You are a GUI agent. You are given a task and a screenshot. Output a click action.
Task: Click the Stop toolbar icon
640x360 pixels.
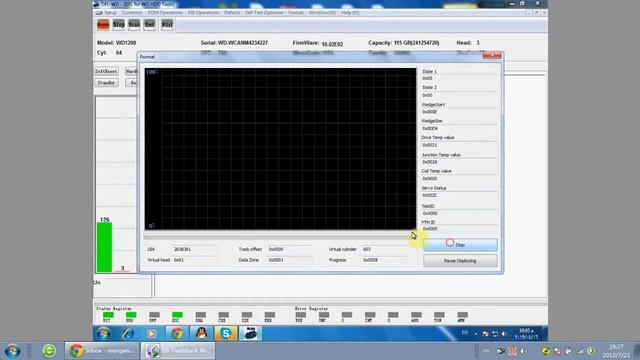tap(119, 25)
